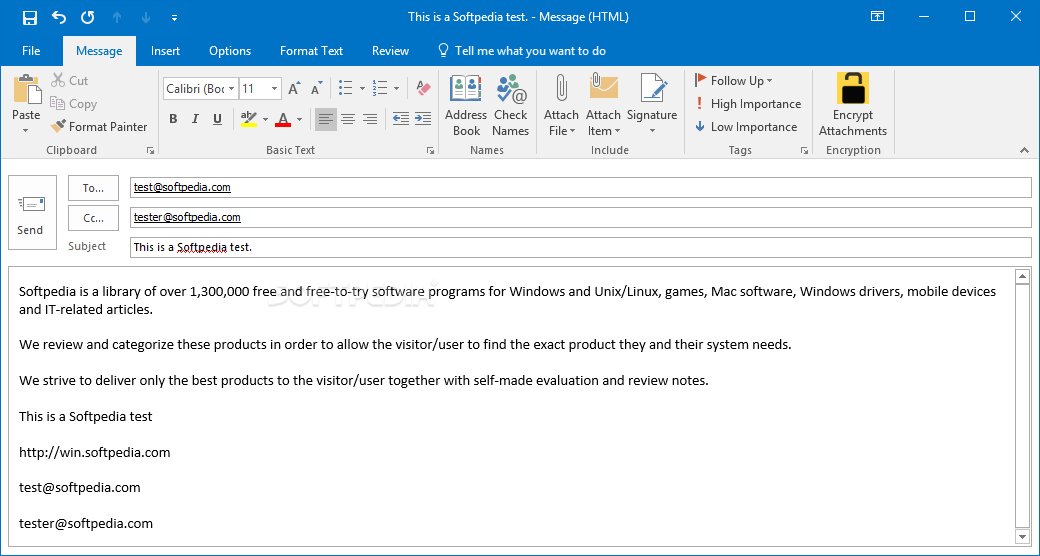Viewport: 1040px width, 556px height.
Task: Switch to the Review tab
Action: pos(391,51)
